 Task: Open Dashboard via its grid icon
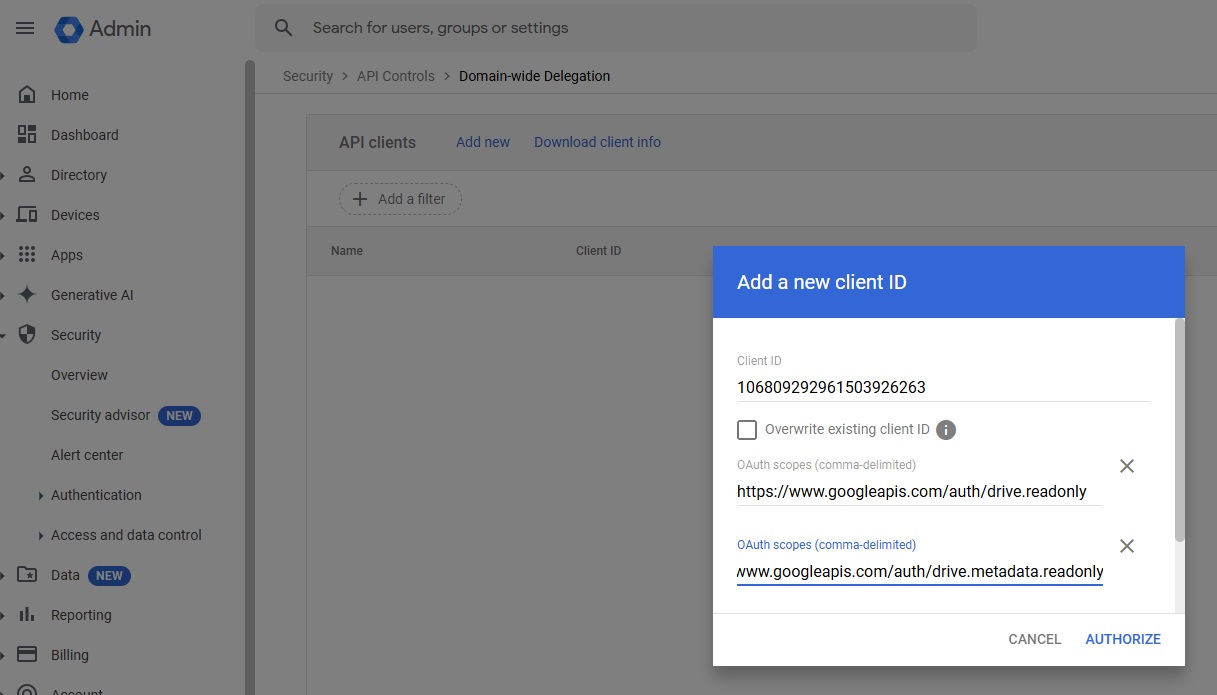(x=27, y=135)
